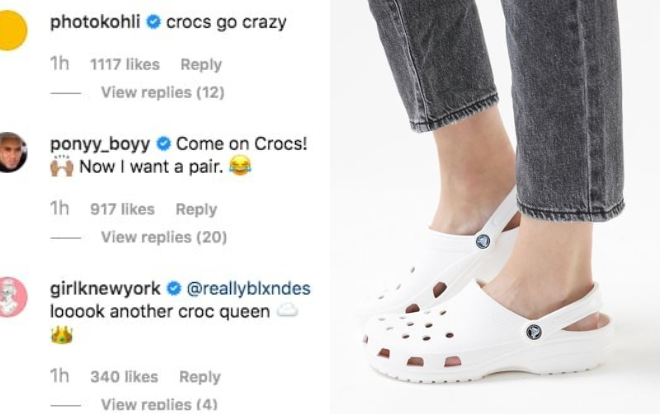Reply to ponyy_boyy's comment
Screen dimensions: 660x414
196,209
